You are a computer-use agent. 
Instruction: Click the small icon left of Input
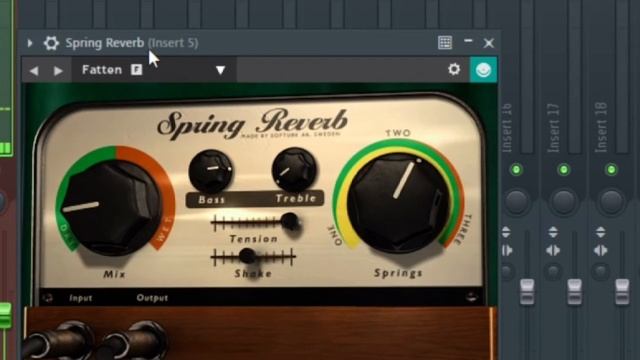pyautogui.click(x=48, y=298)
